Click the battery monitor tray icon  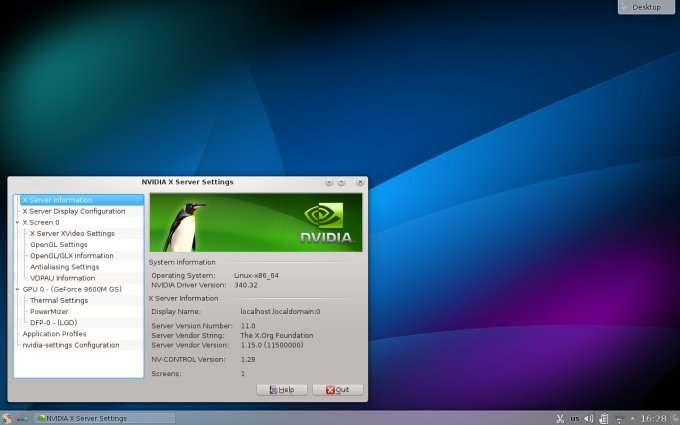click(x=603, y=419)
